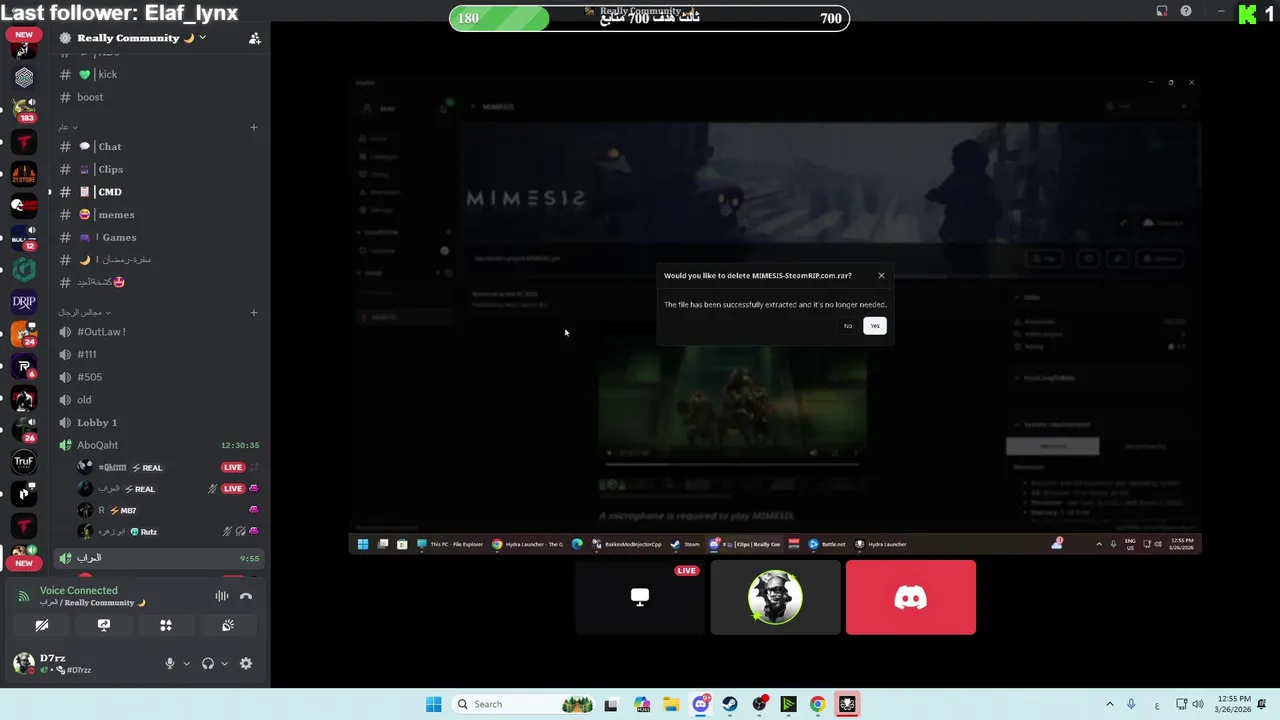Select the Voice Connected status text

pyautogui.click(x=78, y=590)
